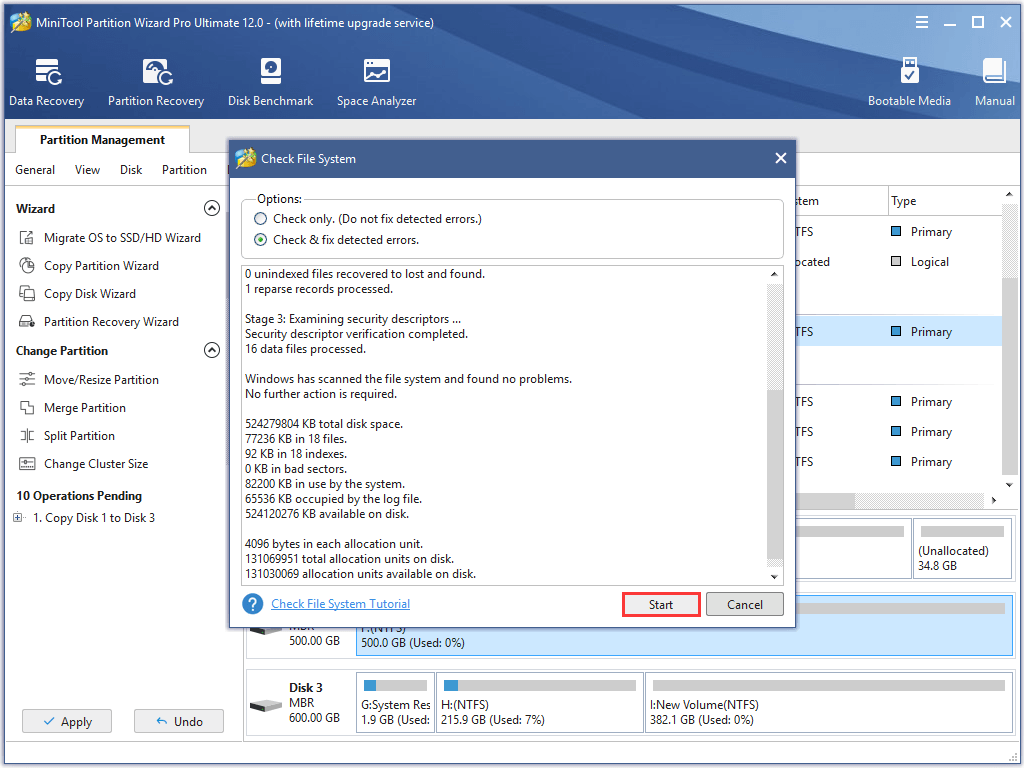
Task: Collapse the Wizard section
Action: (212, 208)
